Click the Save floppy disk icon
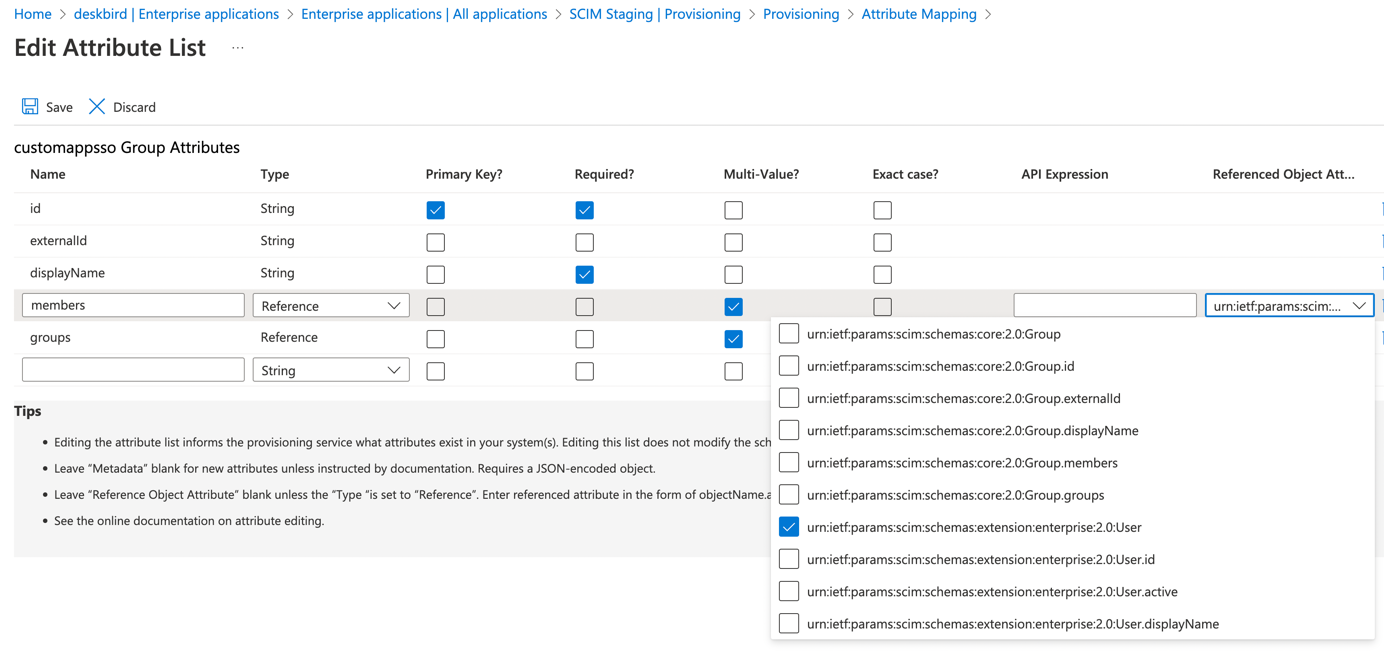 pos(30,106)
